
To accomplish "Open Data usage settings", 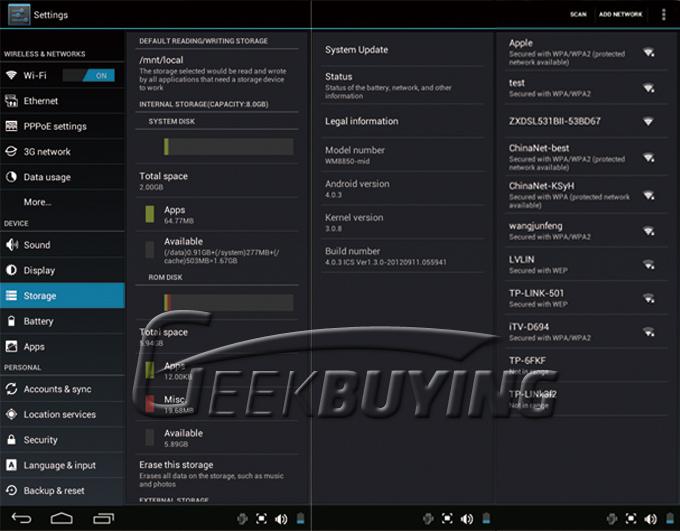I will (62, 177).
